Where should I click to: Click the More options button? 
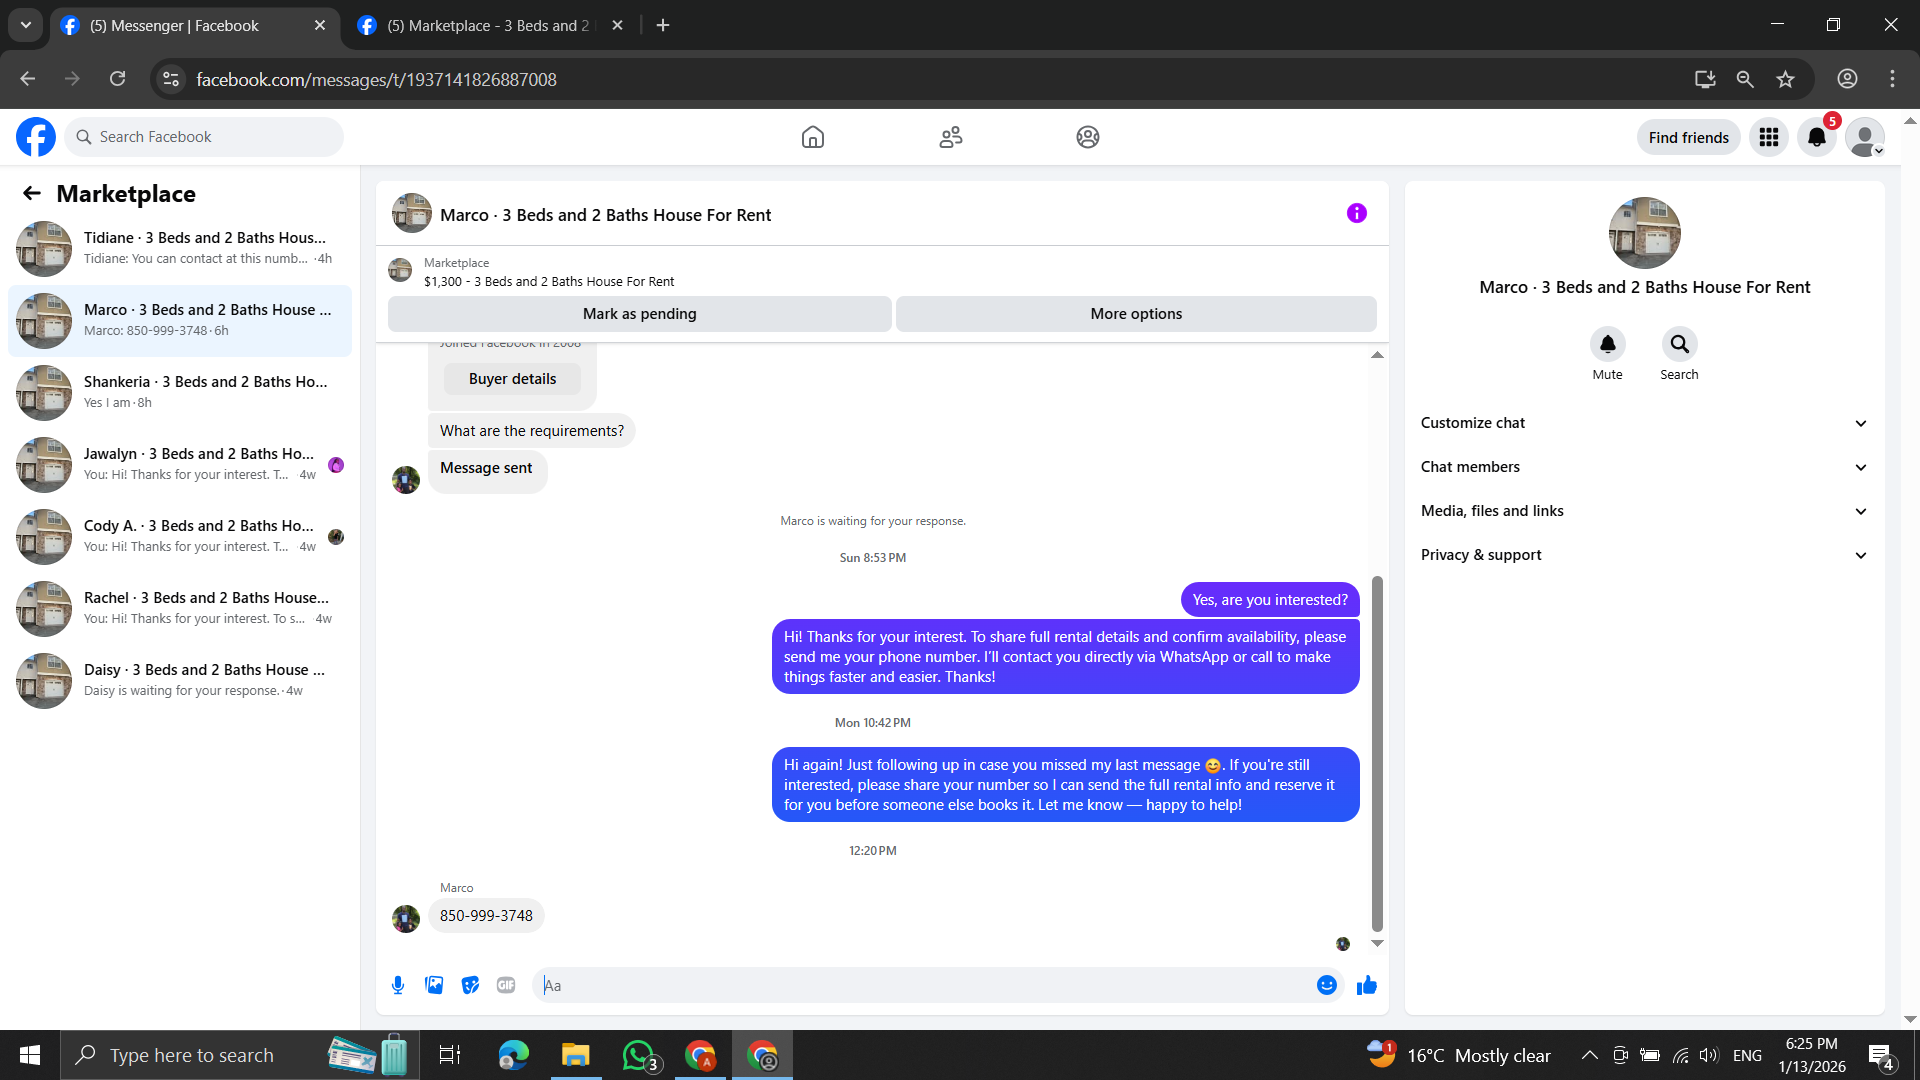pyautogui.click(x=1136, y=314)
